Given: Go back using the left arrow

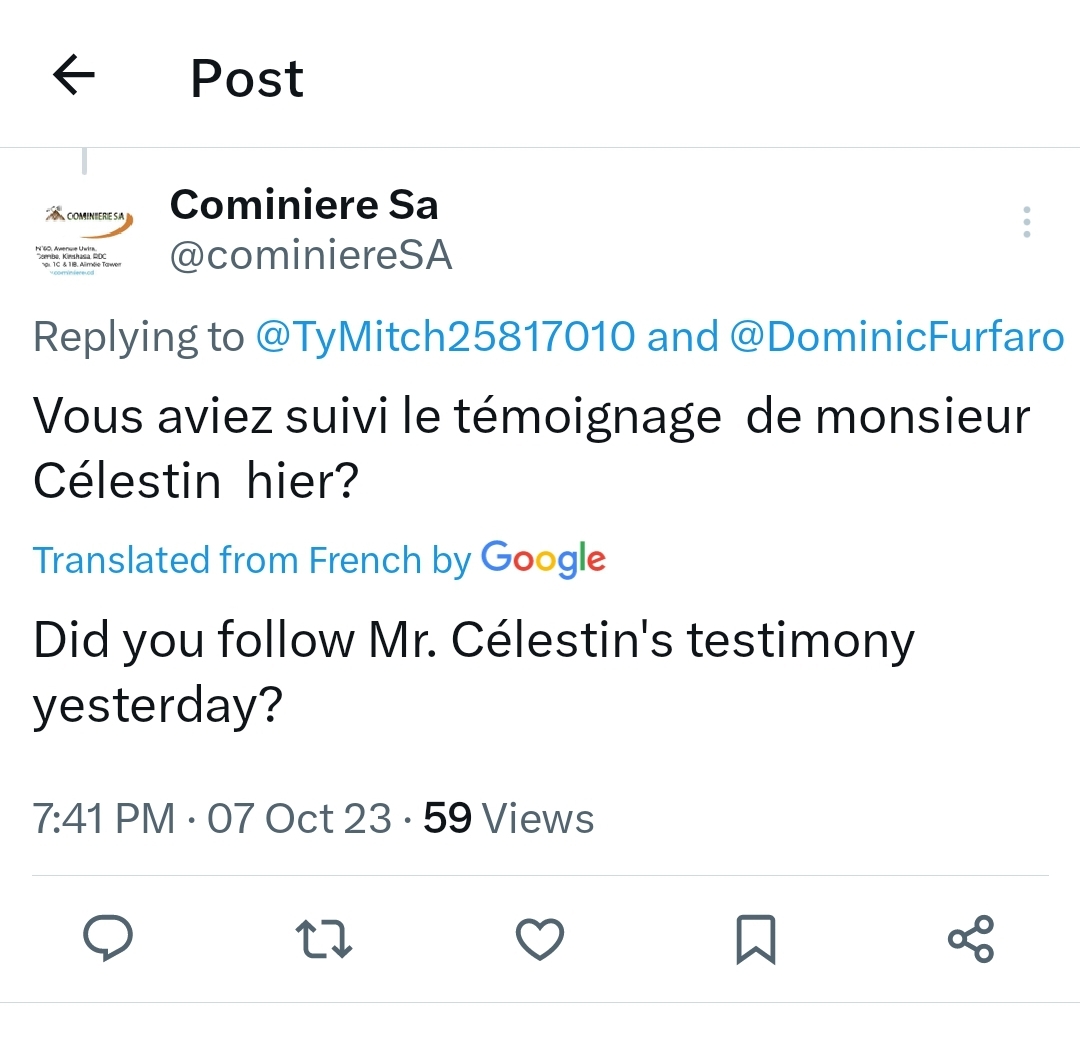Looking at the screenshot, I should (73, 76).
